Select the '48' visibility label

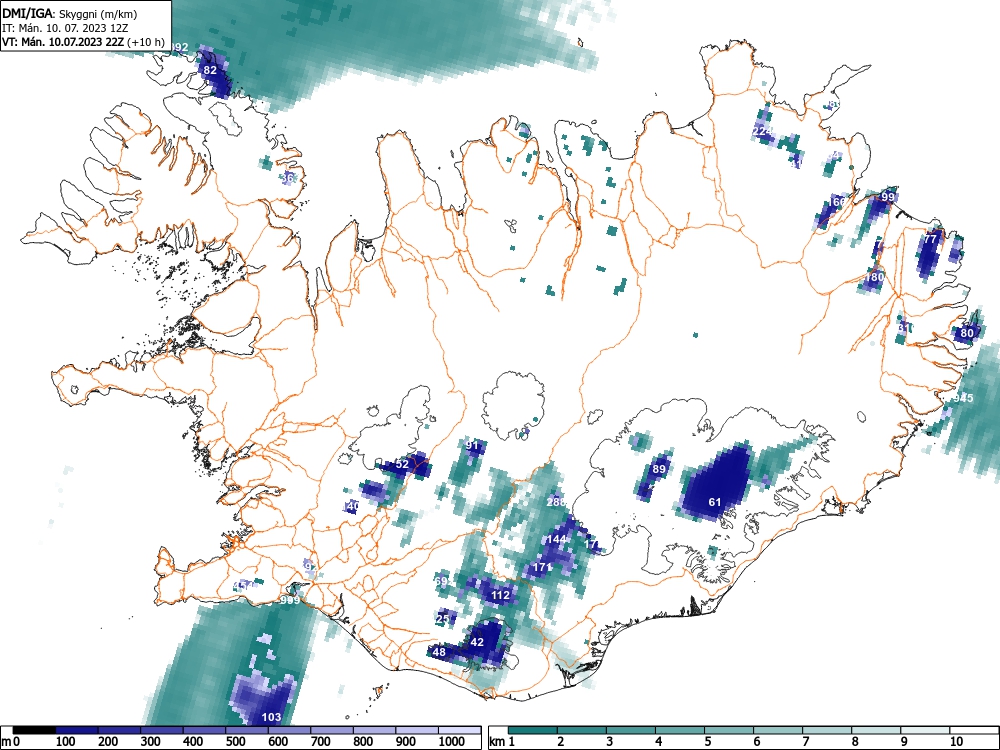tap(439, 652)
